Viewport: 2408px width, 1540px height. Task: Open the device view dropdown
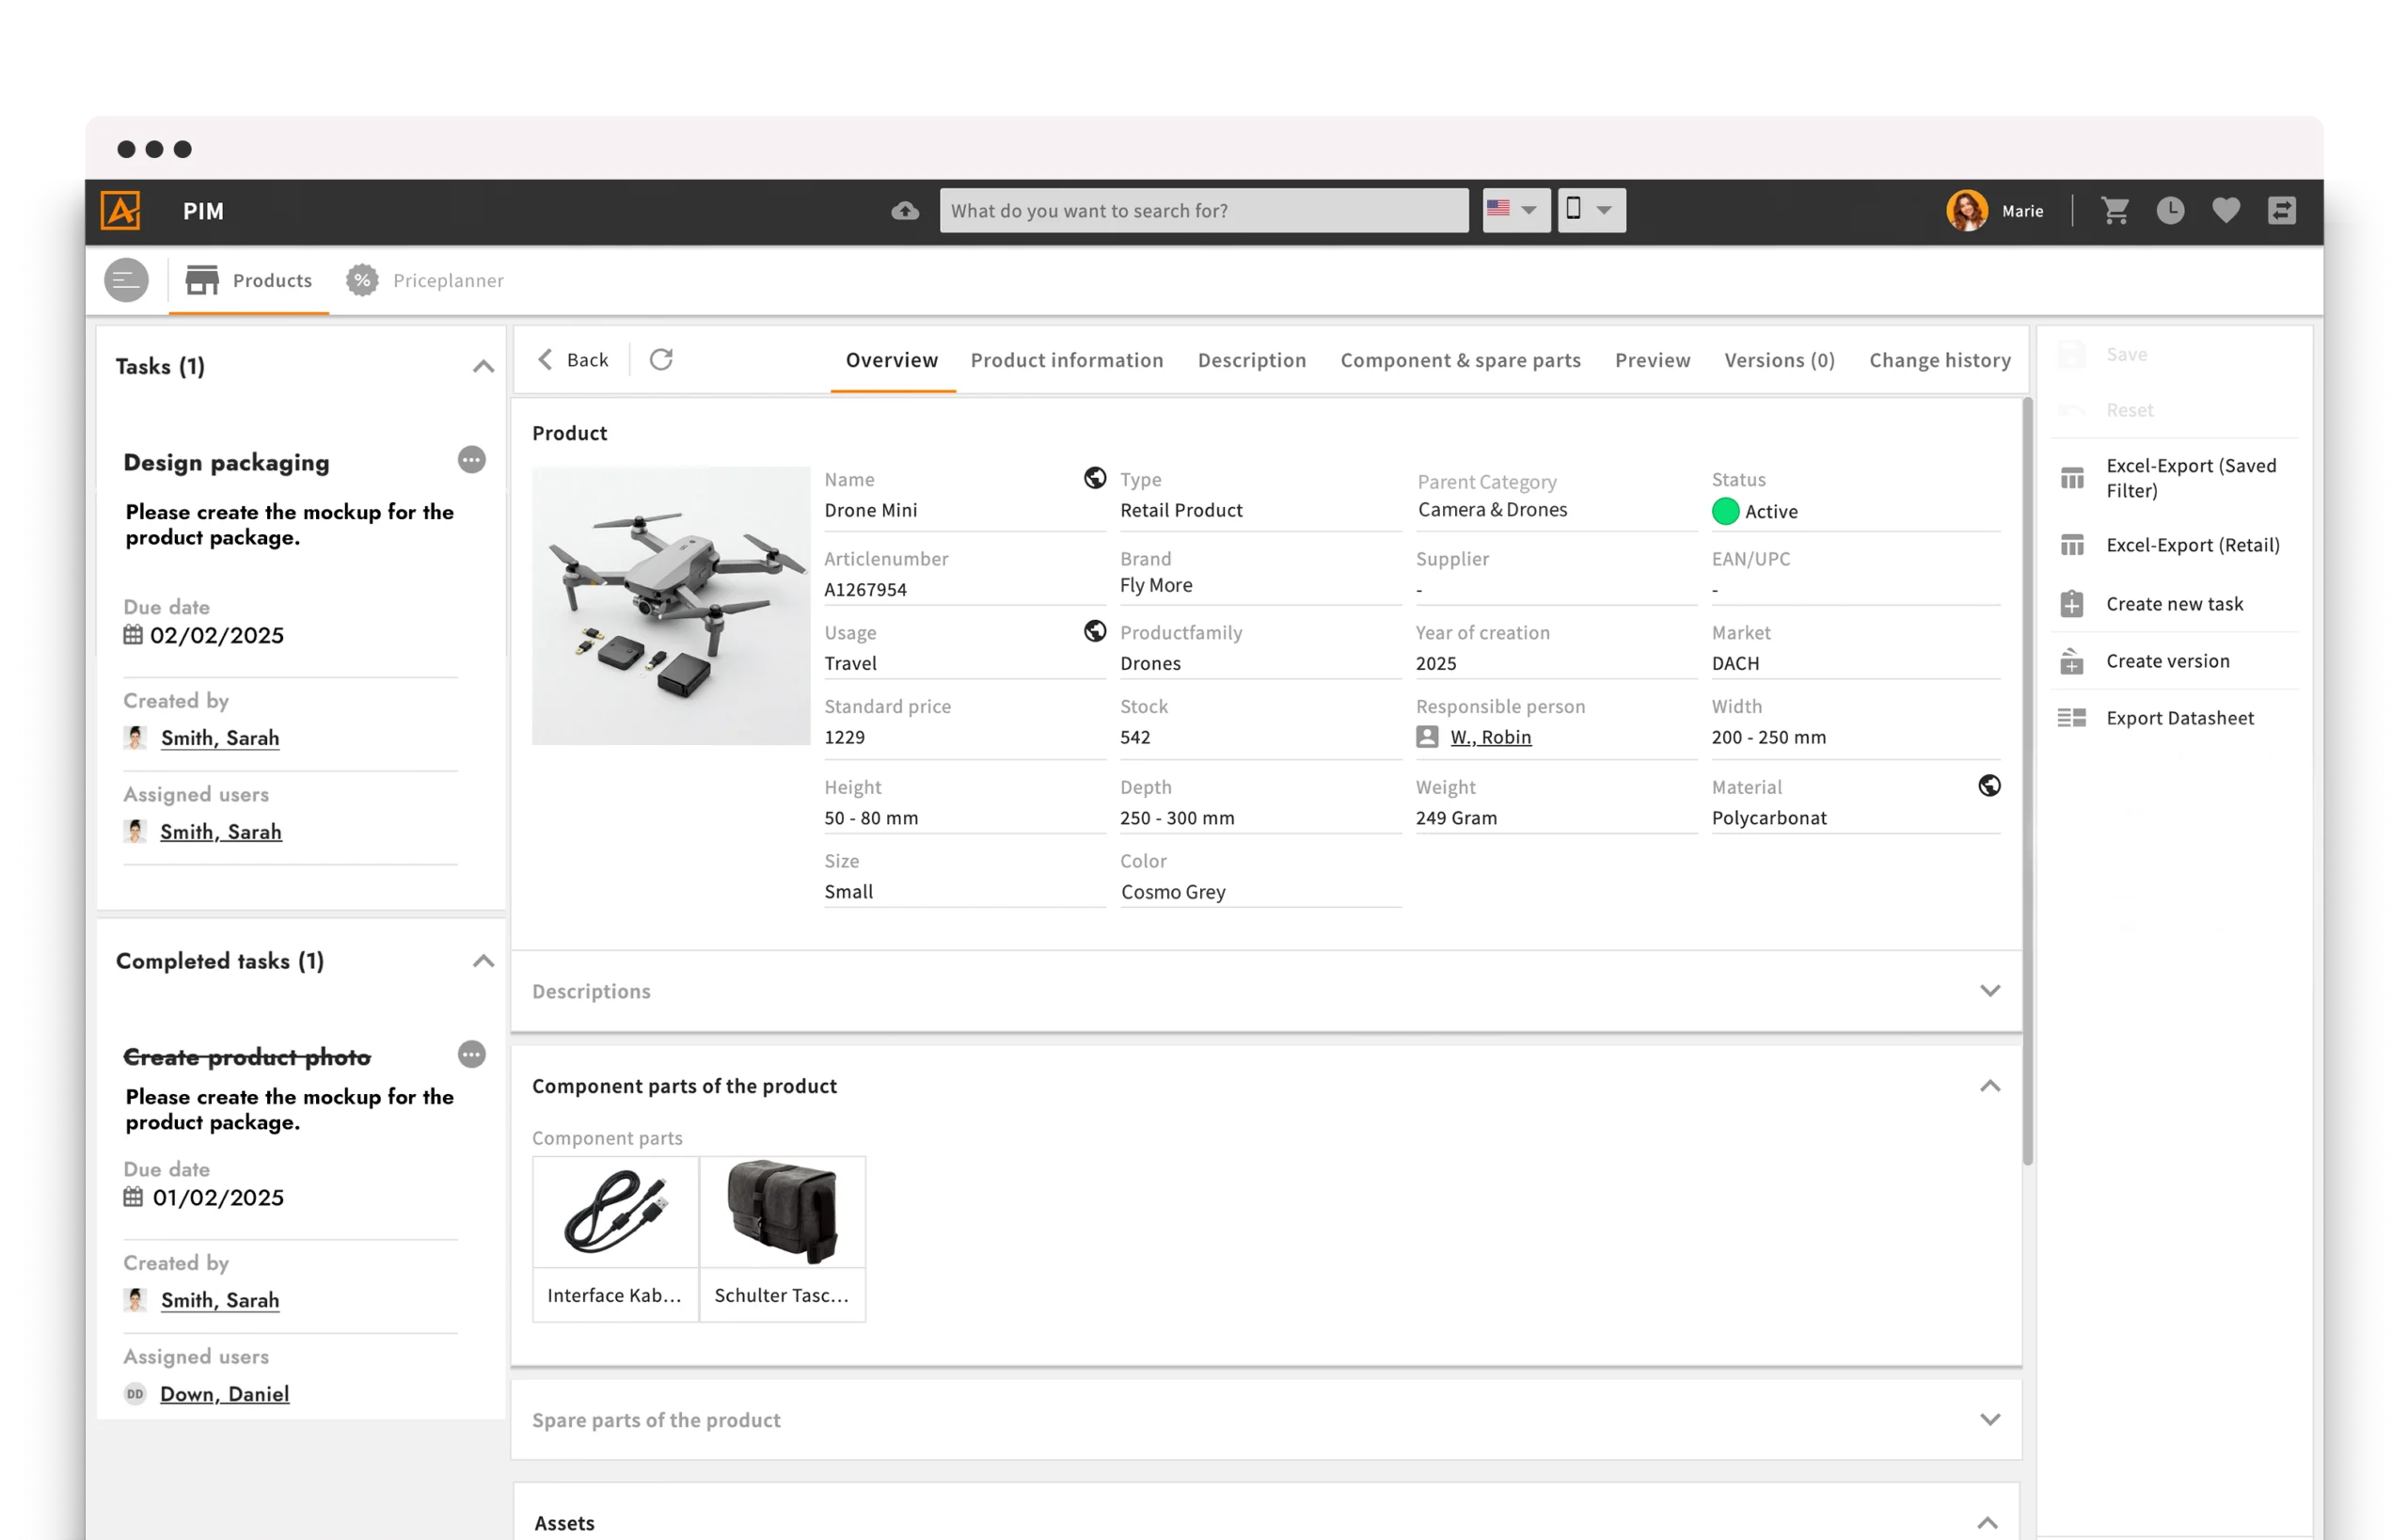pos(1591,210)
